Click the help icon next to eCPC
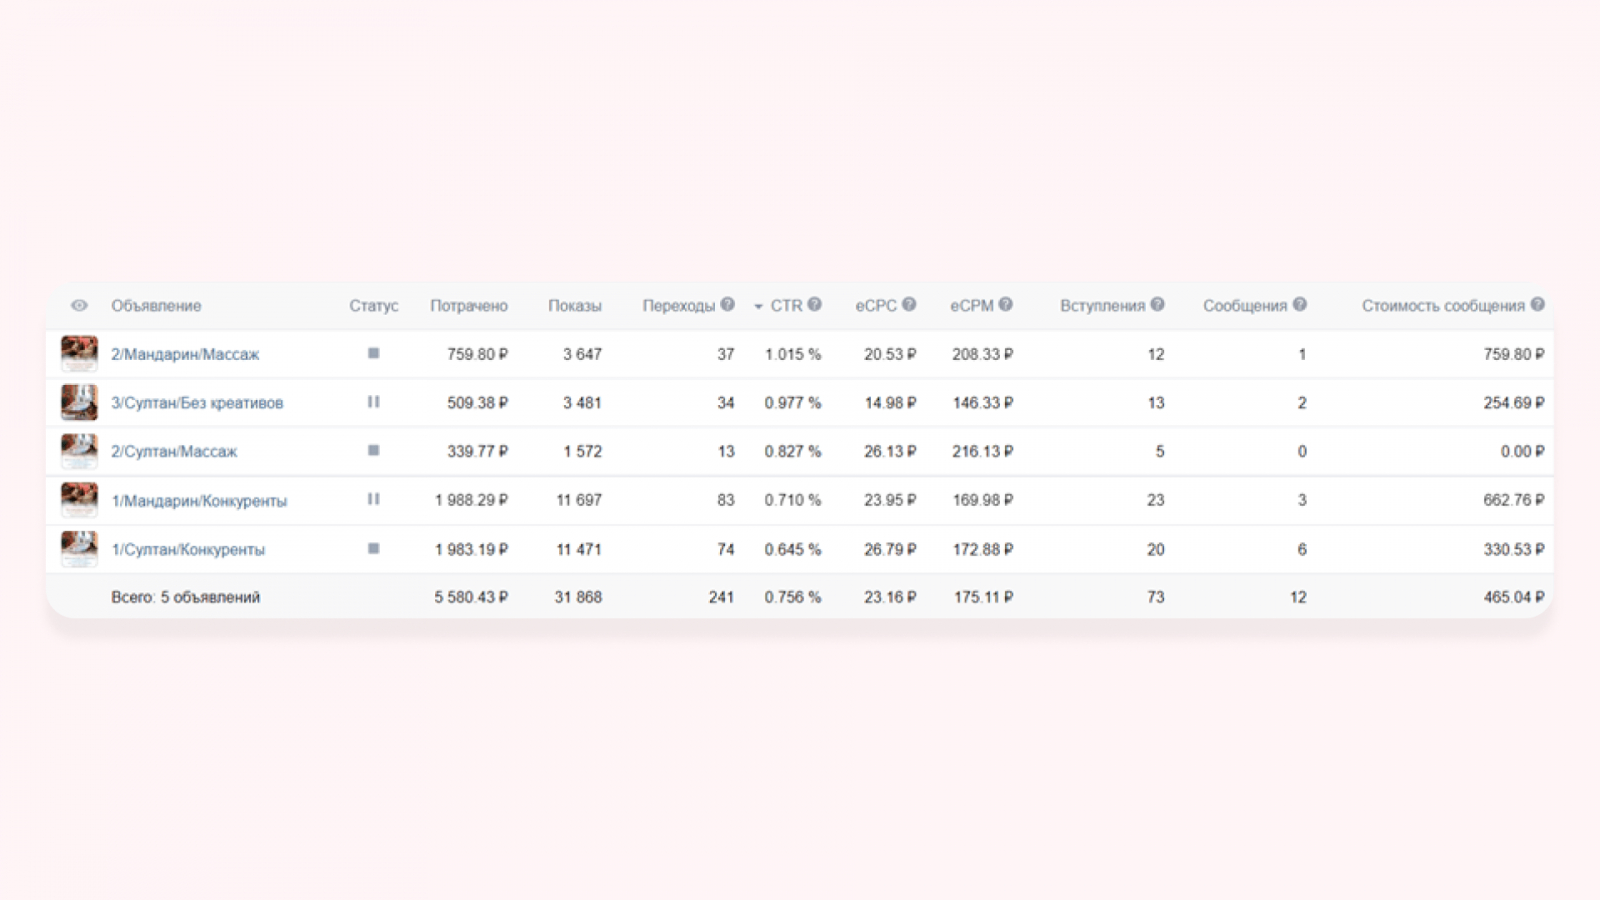Image resolution: width=1600 pixels, height=900 pixels. (x=908, y=305)
